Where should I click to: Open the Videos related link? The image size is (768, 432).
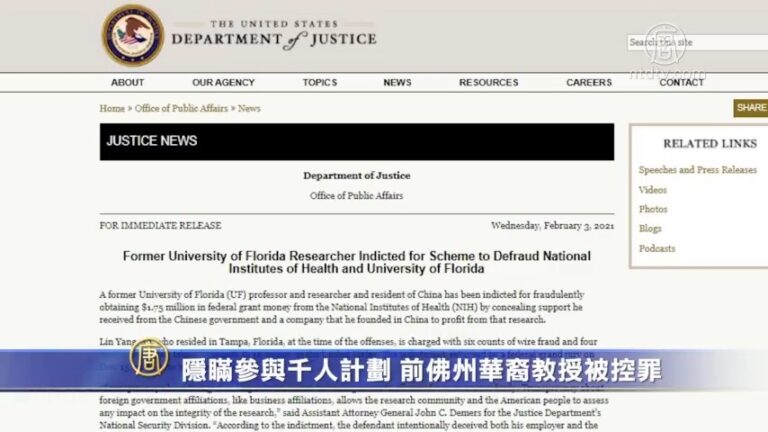pyautogui.click(x=652, y=190)
